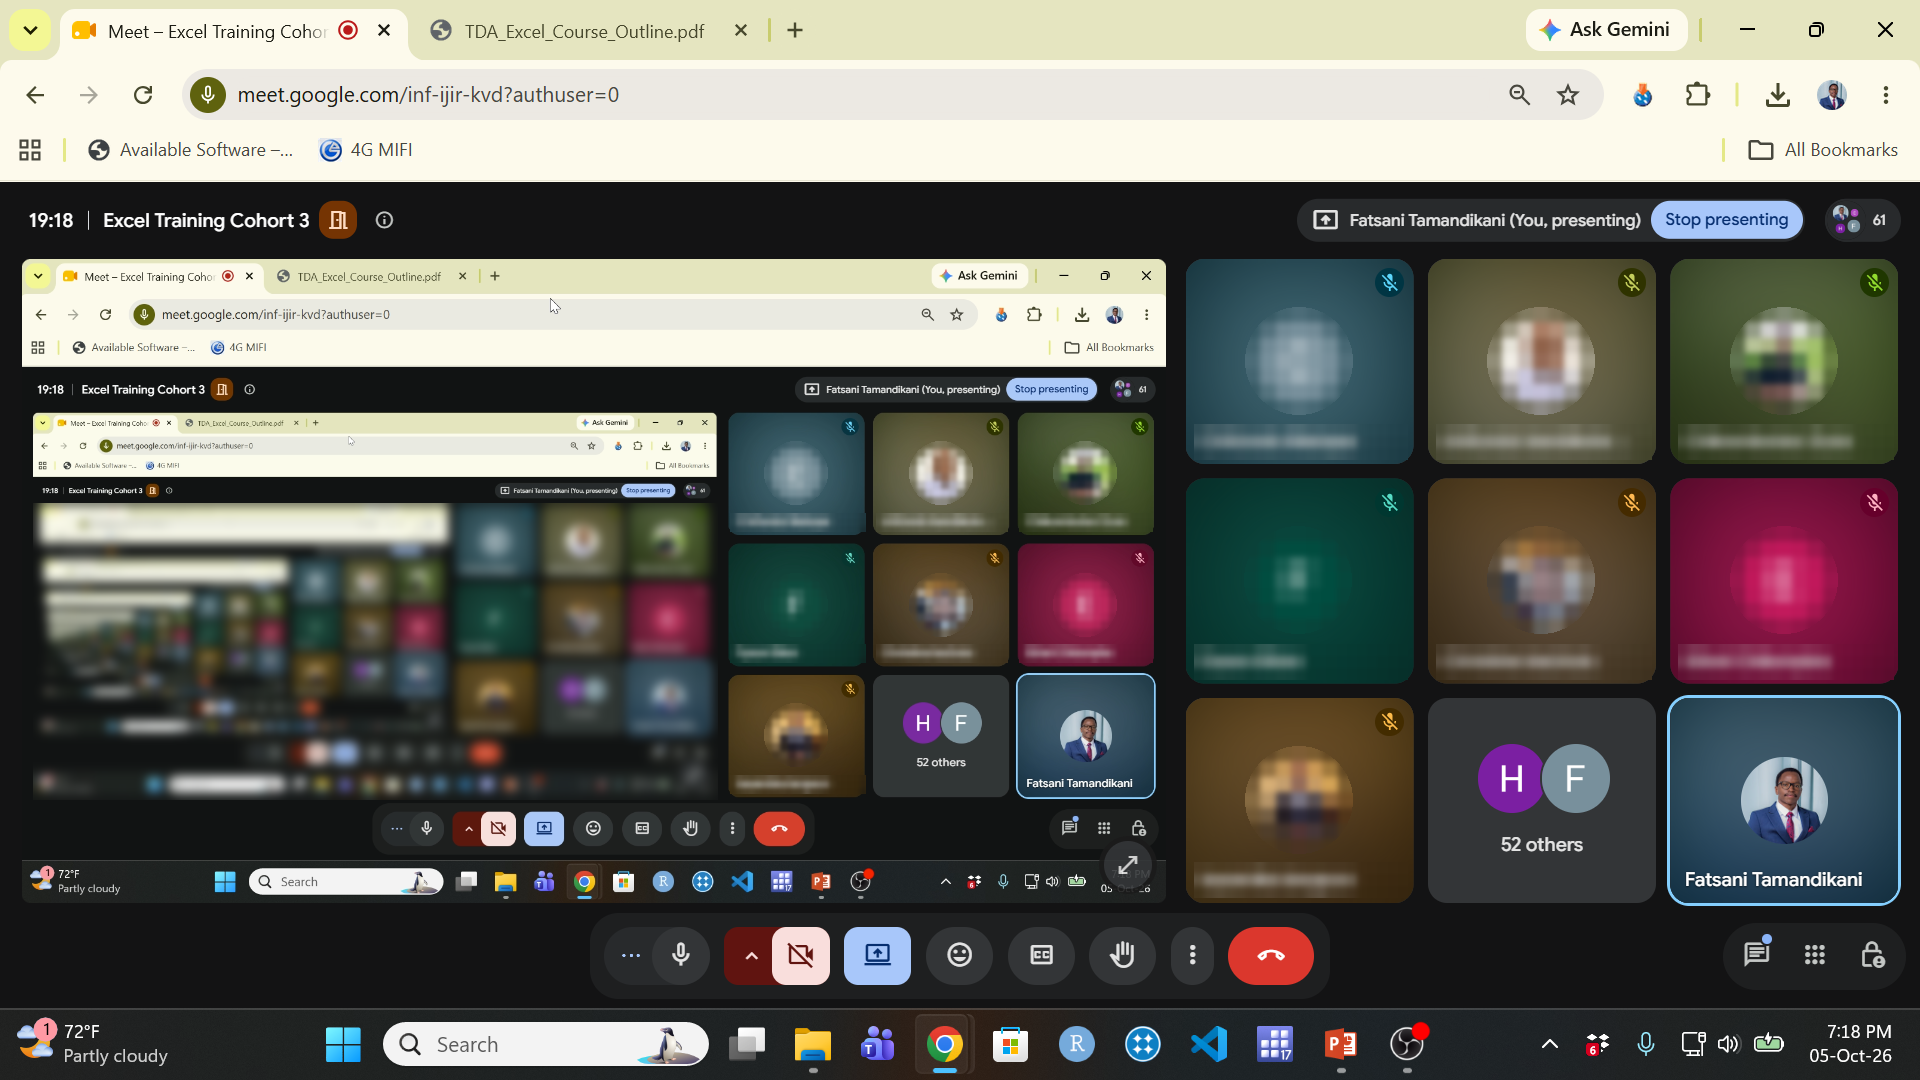Open Chrome three-dot menu
1920x1080 pixels.
click(x=1886, y=95)
